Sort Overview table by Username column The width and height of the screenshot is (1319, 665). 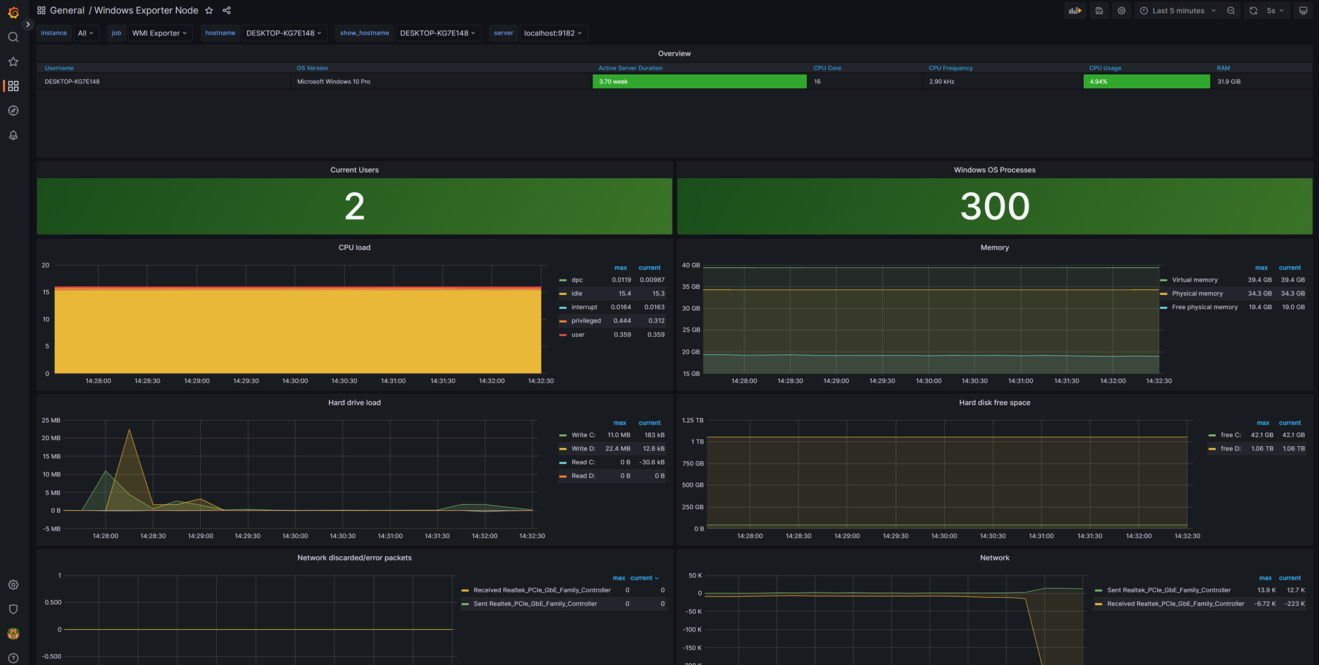click(59, 68)
